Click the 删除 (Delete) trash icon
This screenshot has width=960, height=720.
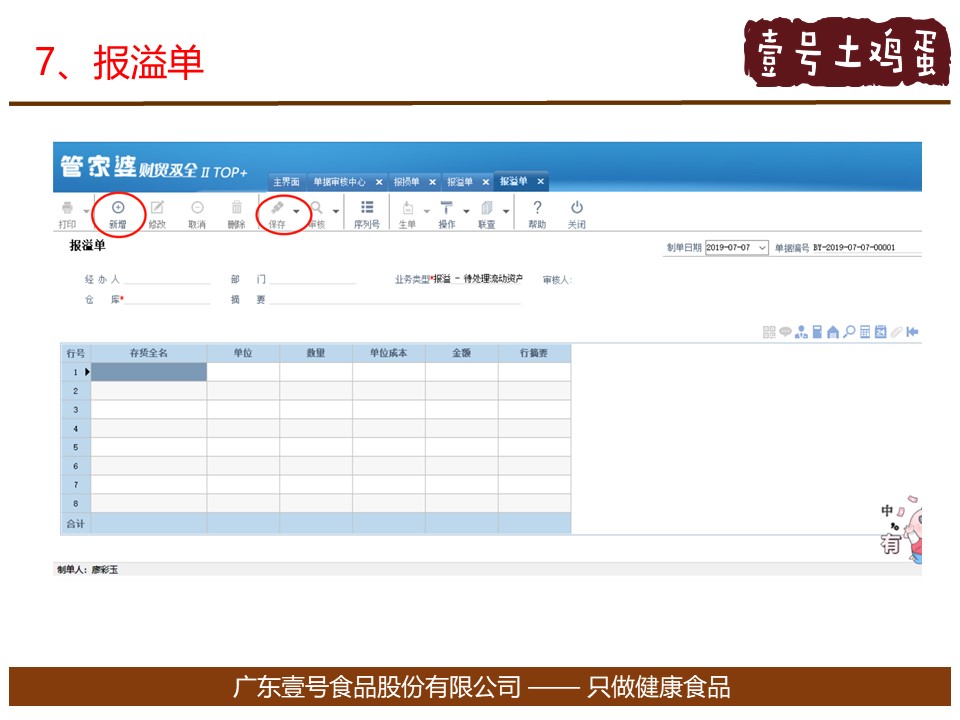point(236,208)
